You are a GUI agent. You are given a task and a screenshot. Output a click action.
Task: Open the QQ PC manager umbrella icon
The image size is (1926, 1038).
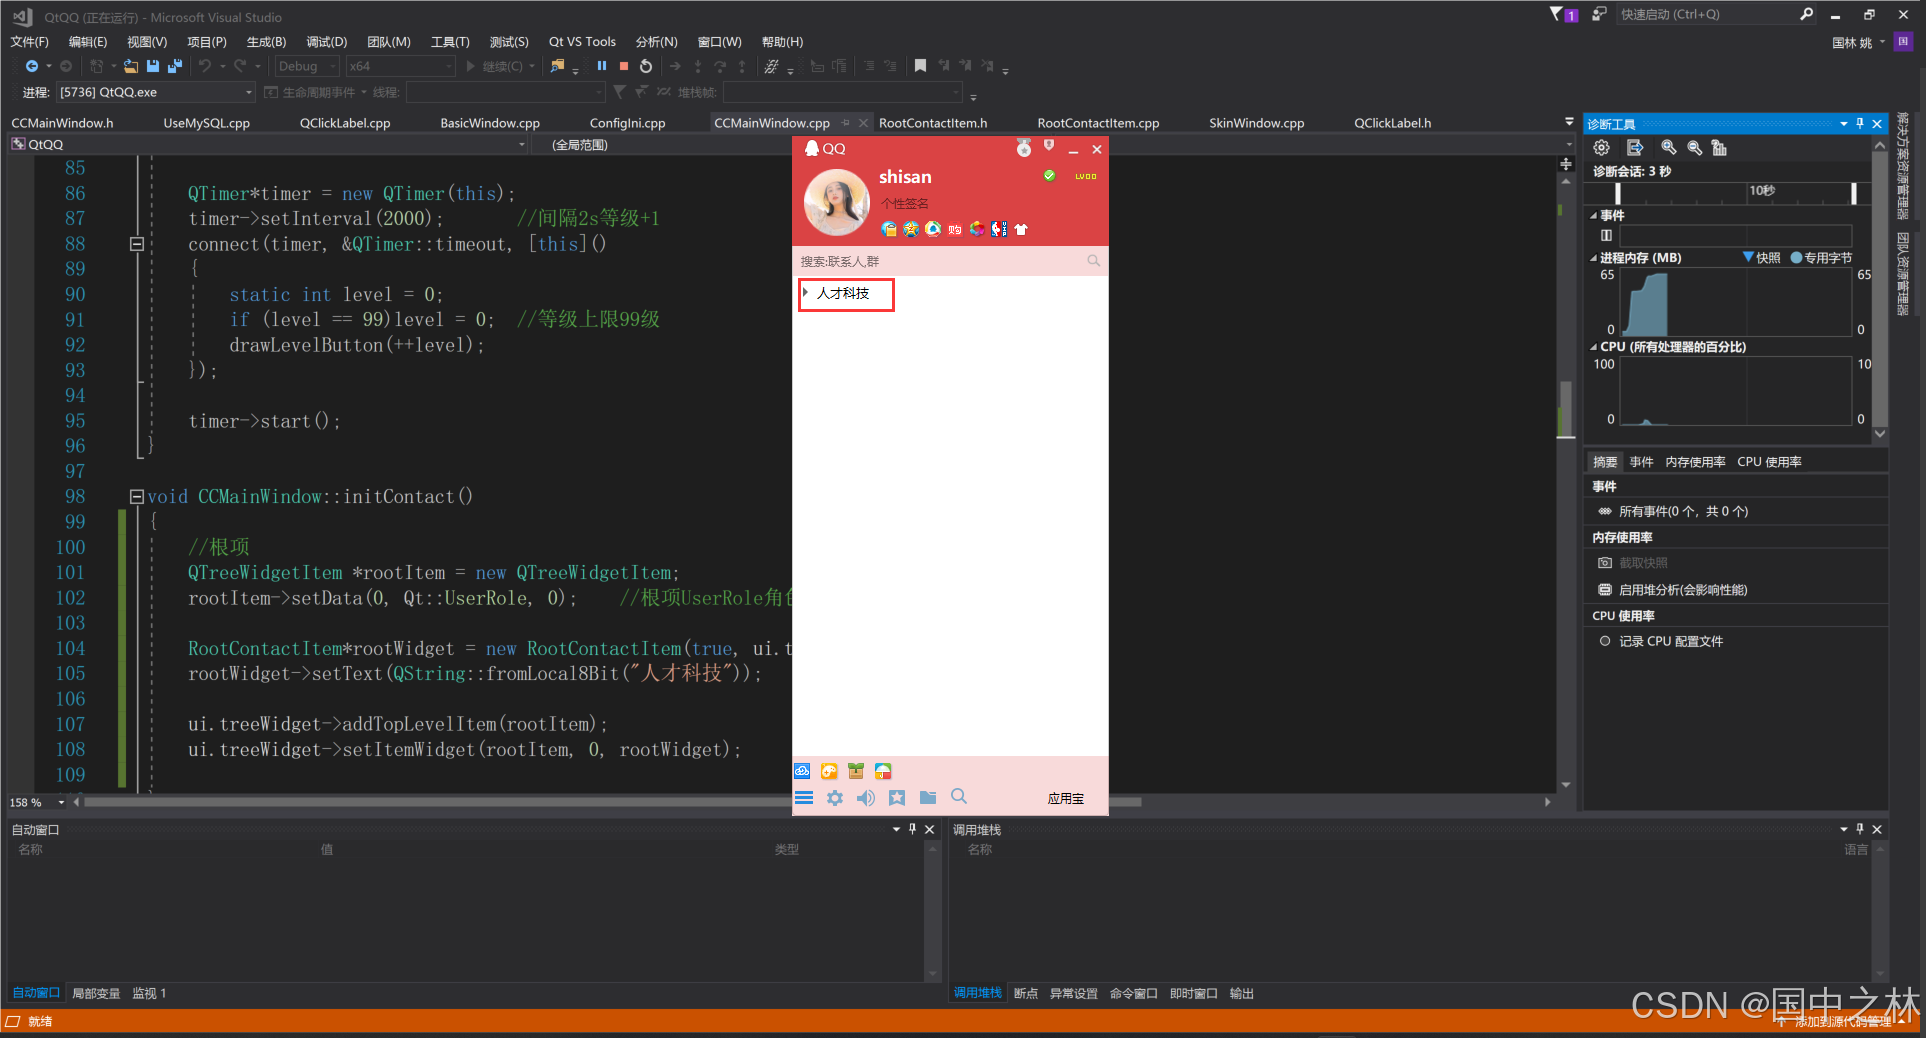883,771
